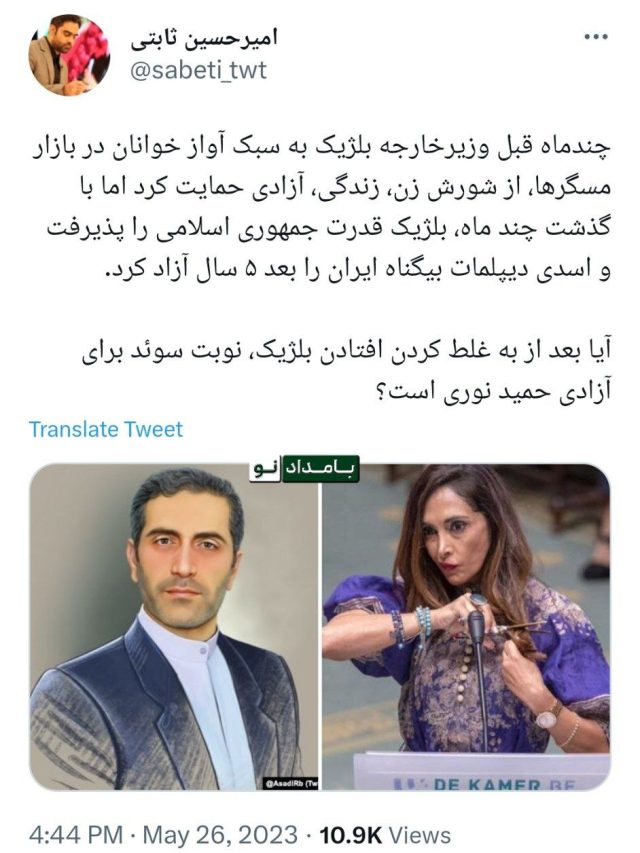
Task: Click the scissors held in right photo
Action: (517, 629)
